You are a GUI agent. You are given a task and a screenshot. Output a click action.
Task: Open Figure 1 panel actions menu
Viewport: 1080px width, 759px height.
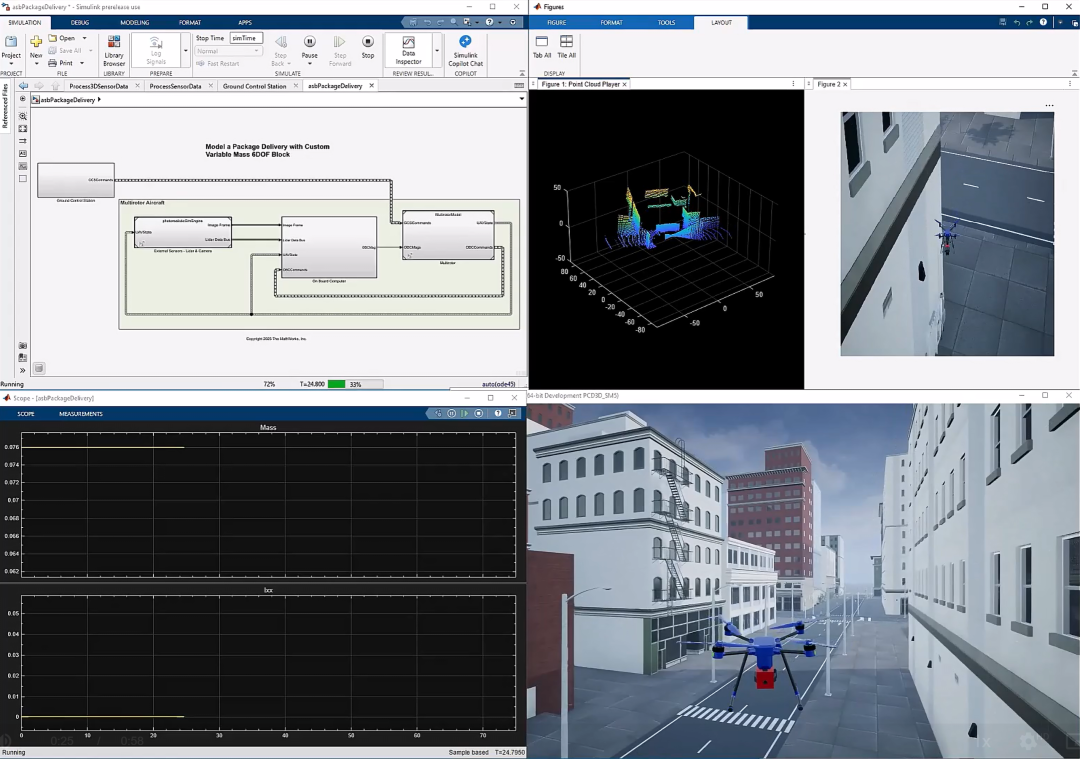(x=793, y=84)
